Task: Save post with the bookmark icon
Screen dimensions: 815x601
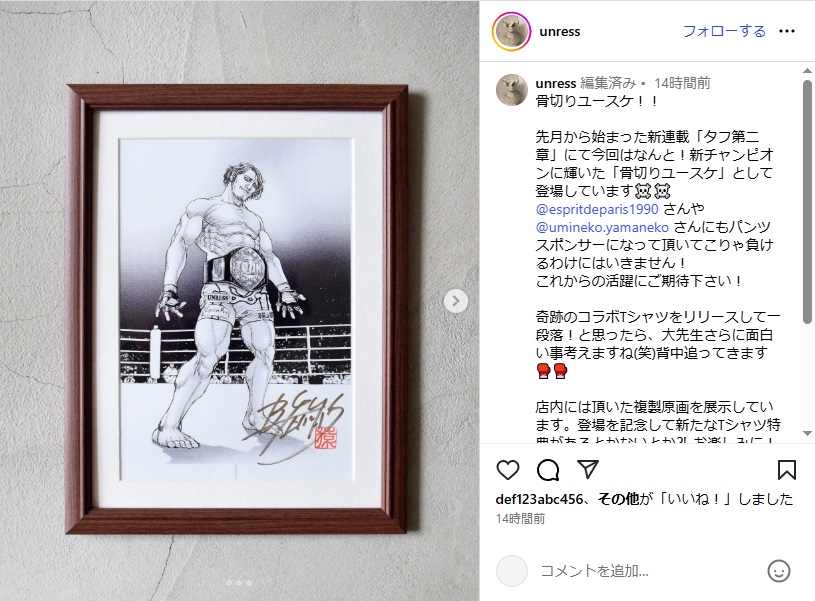Action: click(x=786, y=470)
